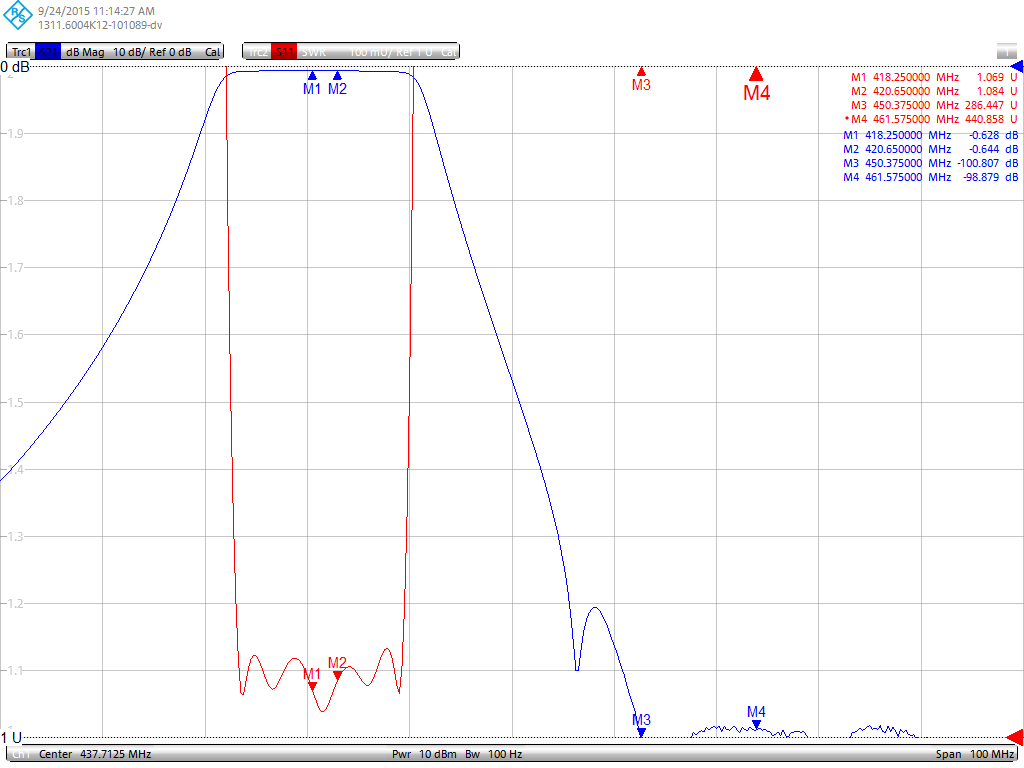Activate the Trc2 trace label
This screenshot has width=1024, height=768.
point(259,52)
